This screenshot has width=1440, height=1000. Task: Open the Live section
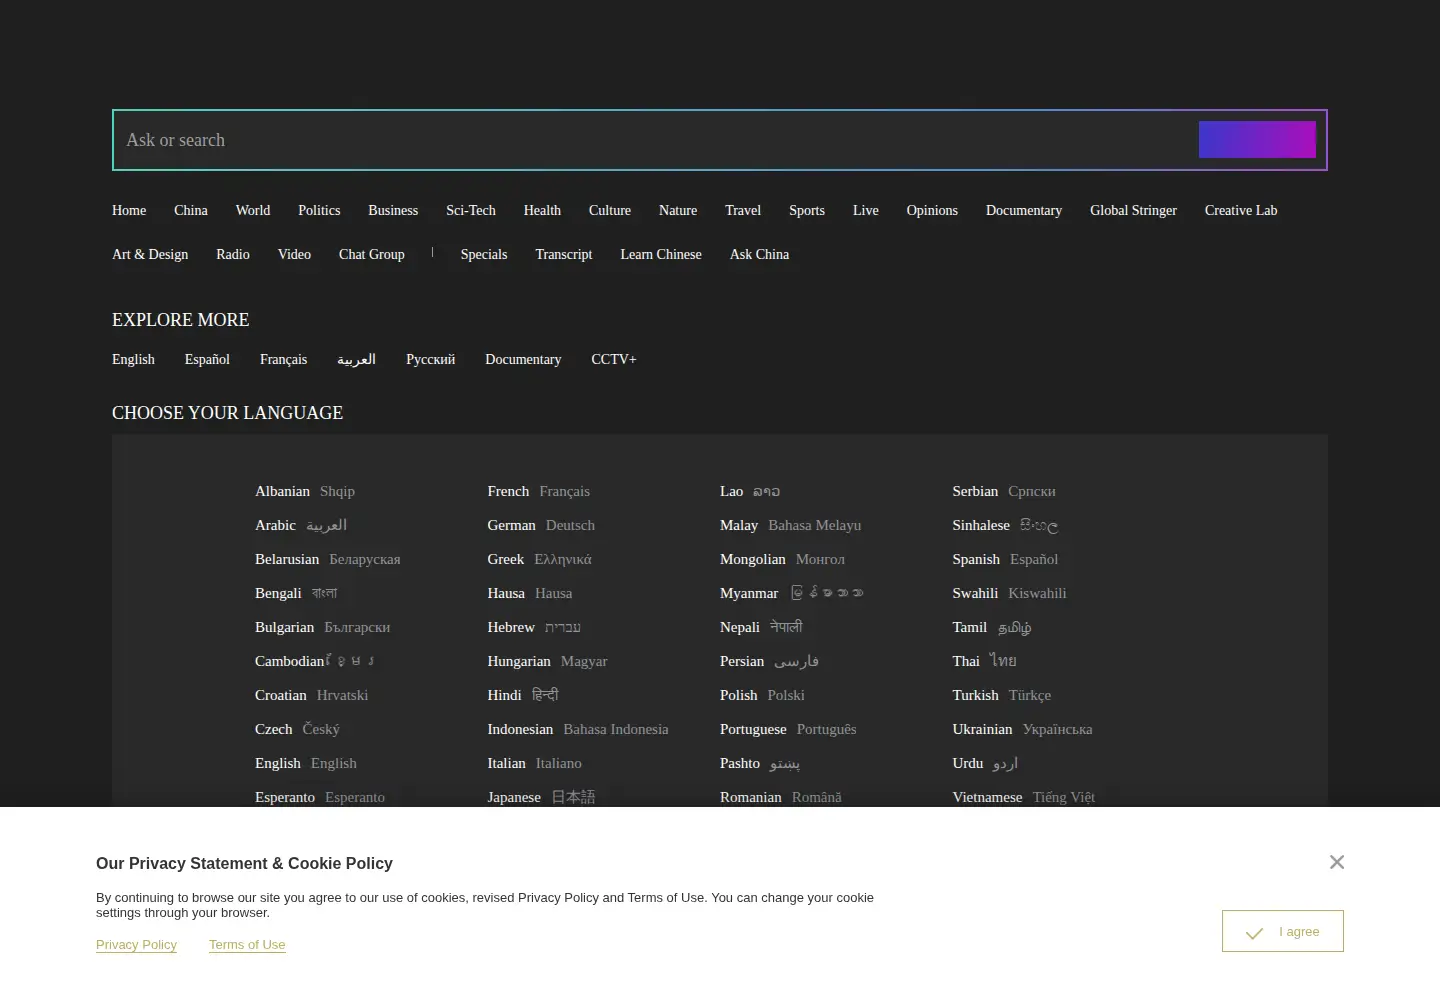pyautogui.click(x=866, y=210)
